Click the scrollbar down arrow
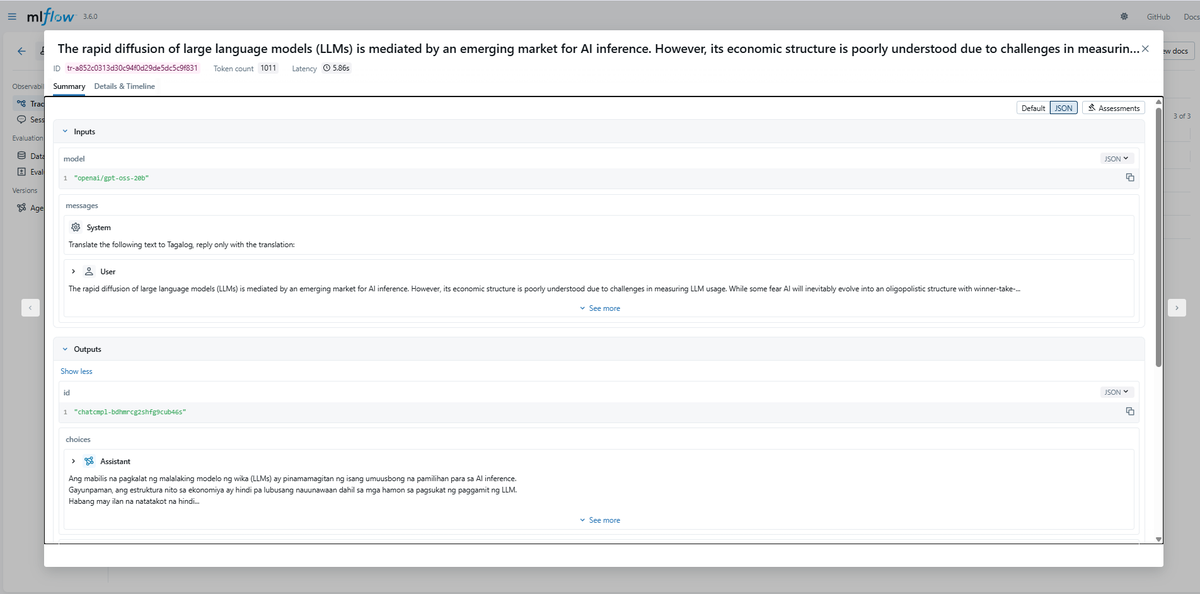The height and width of the screenshot is (594, 1200). [x=1159, y=539]
